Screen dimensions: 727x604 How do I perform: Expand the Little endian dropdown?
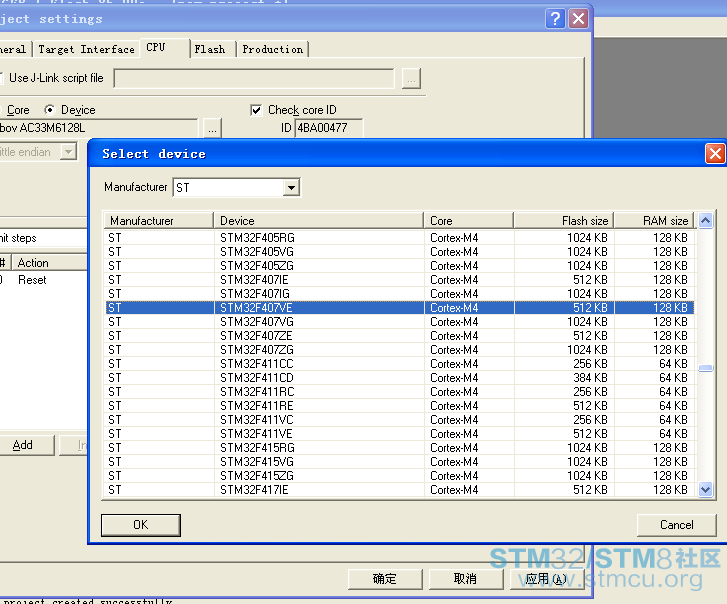[x=68, y=152]
